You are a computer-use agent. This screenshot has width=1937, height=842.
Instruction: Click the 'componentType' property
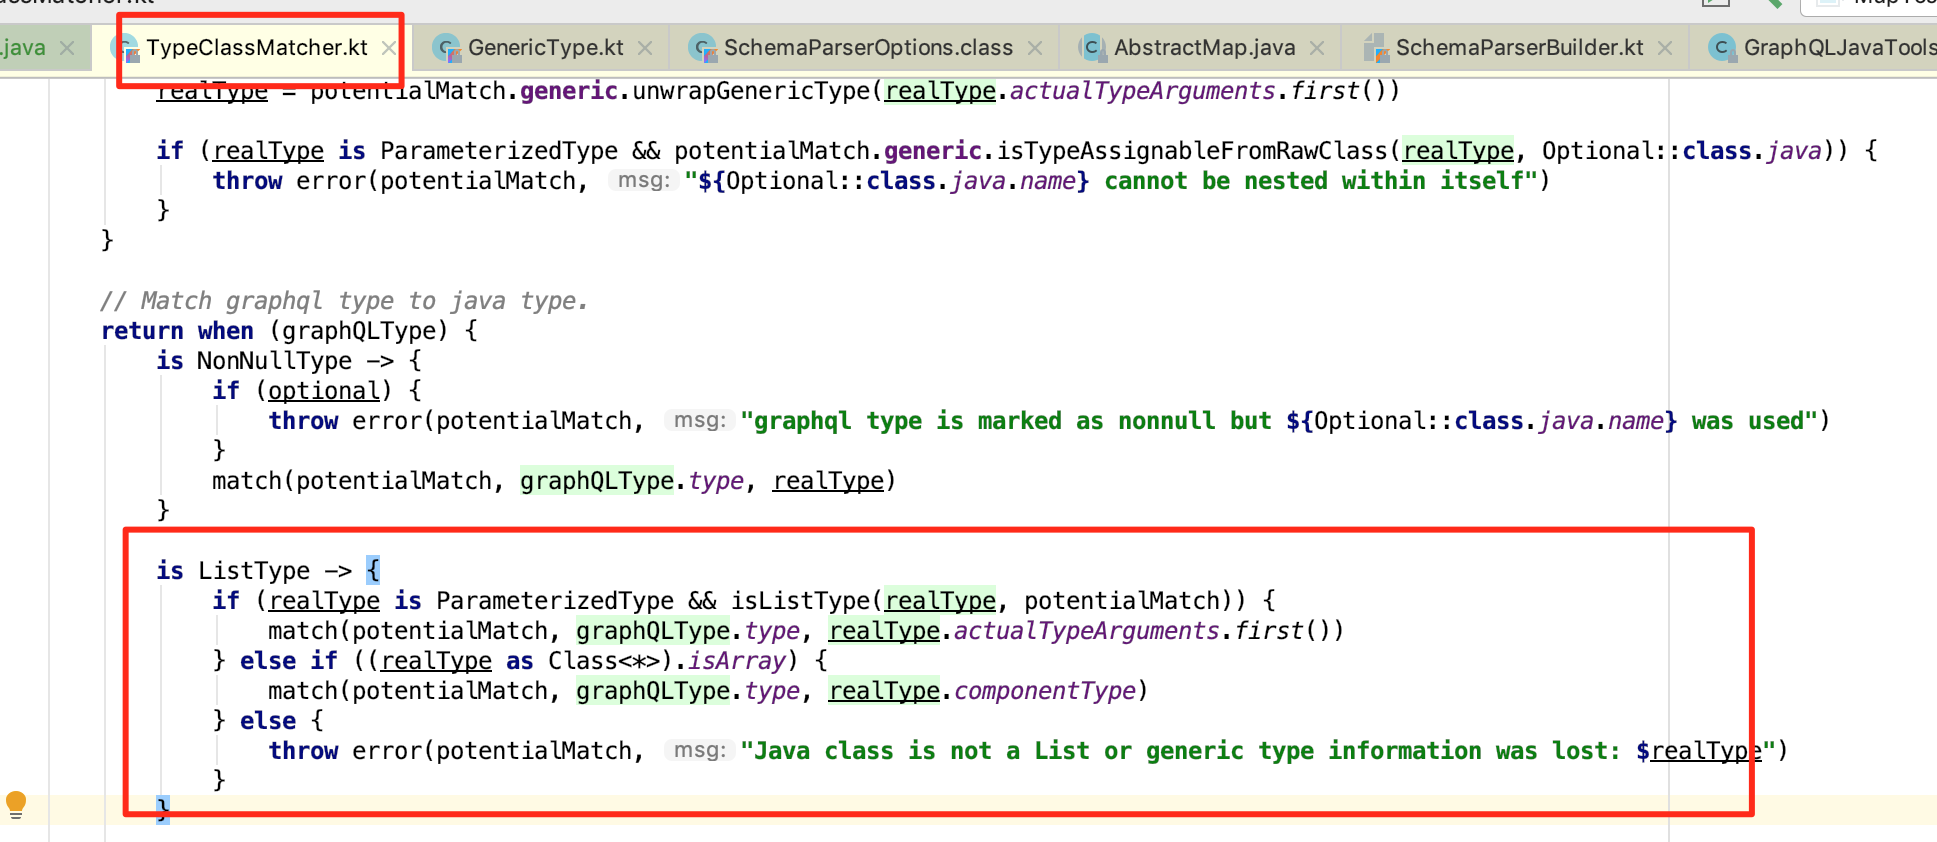[x=1045, y=691]
